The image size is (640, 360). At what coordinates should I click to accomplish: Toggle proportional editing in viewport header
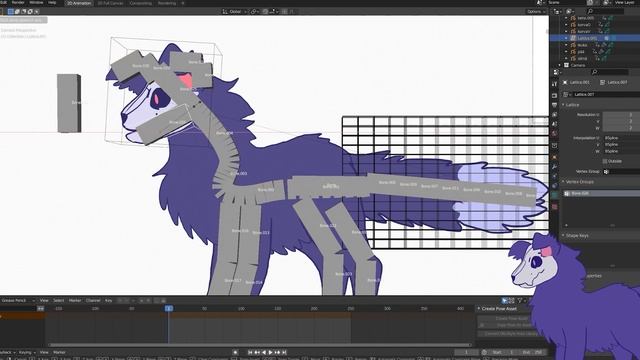pyautogui.click(x=284, y=11)
